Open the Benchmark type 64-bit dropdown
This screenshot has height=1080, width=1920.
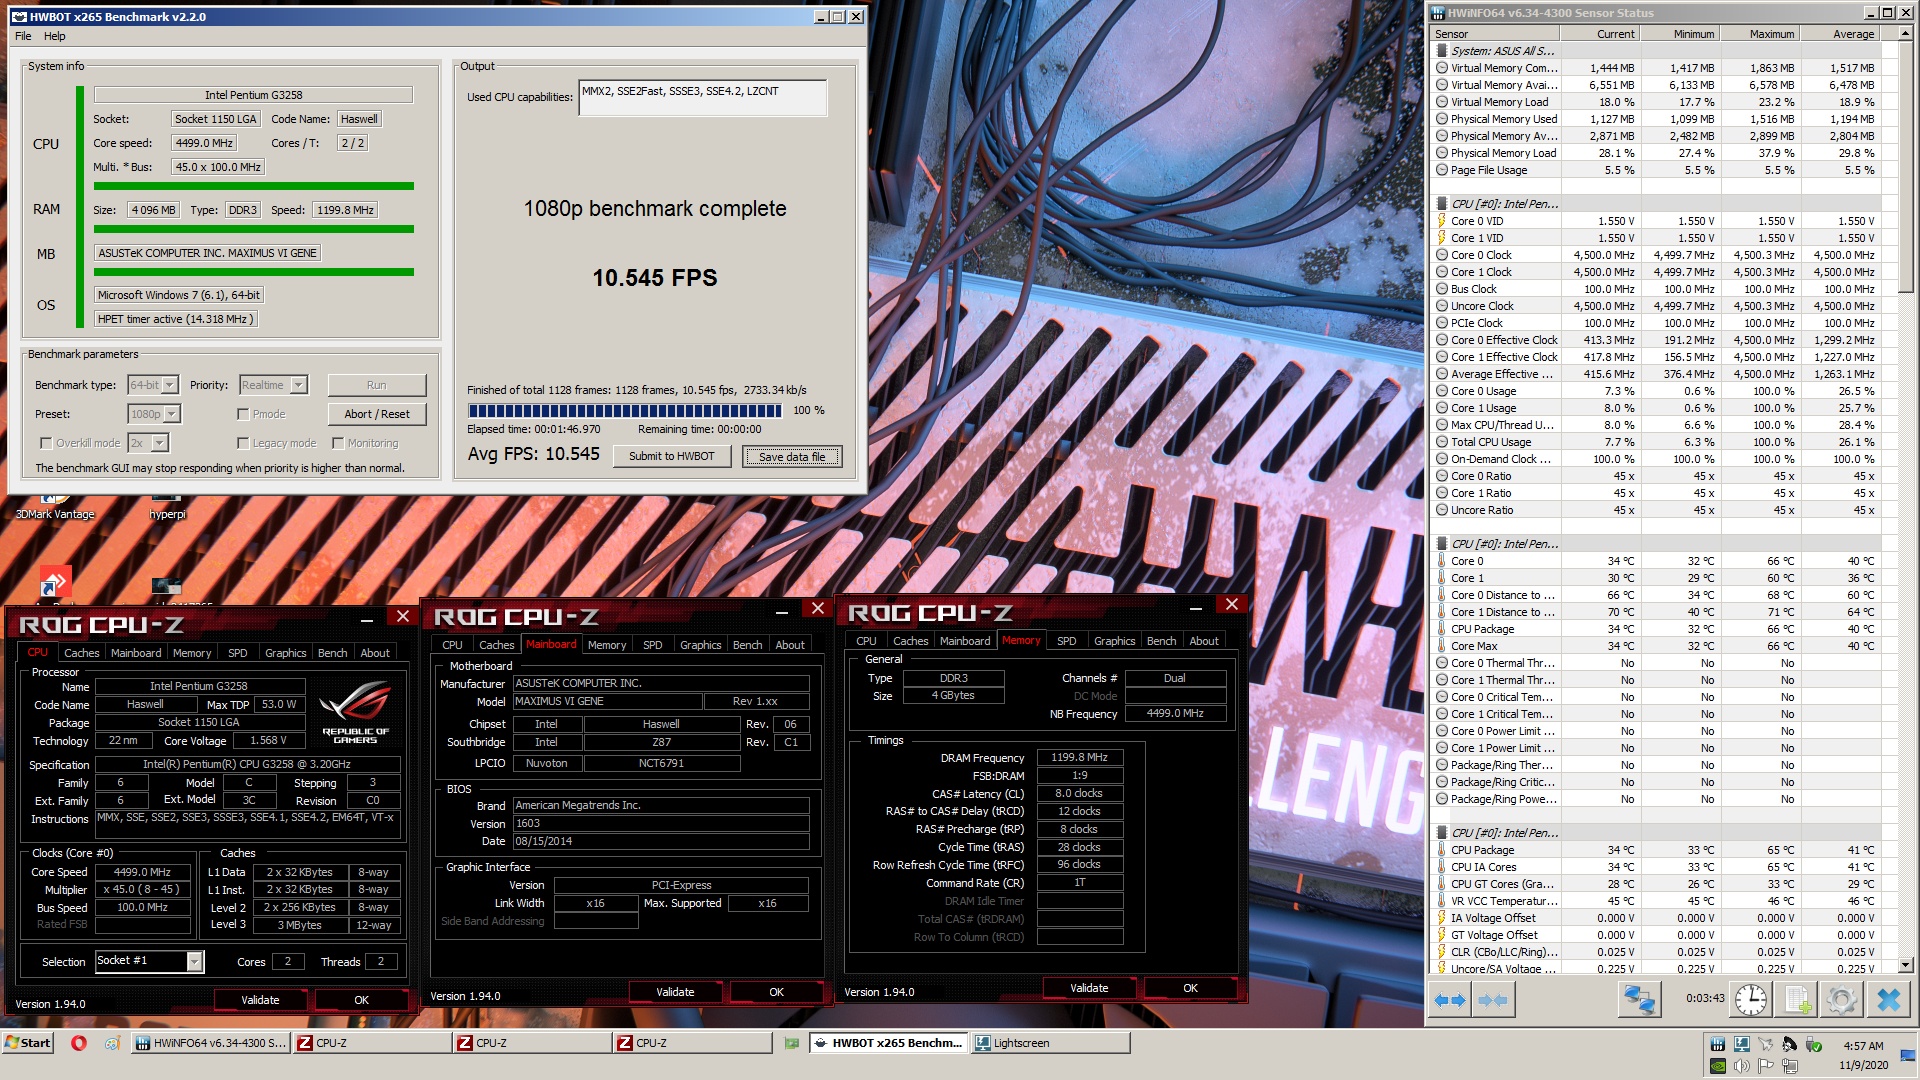pos(153,385)
